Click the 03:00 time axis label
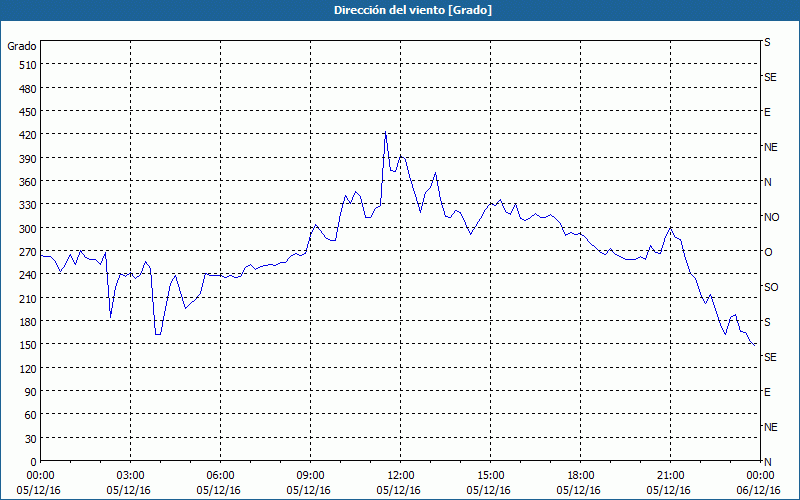Screen dimensions: 800x500 point(131,476)
